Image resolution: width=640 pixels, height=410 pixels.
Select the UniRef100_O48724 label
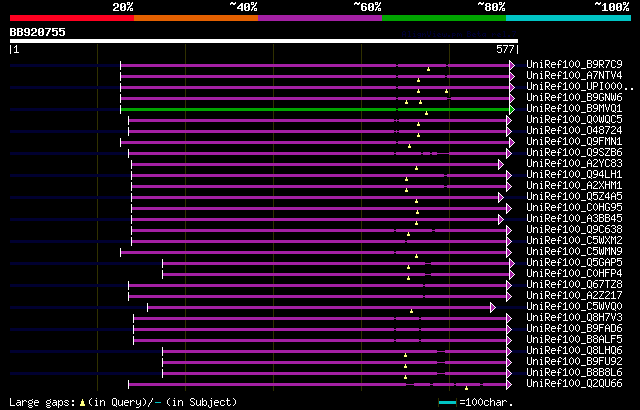[x=574, y=131]
